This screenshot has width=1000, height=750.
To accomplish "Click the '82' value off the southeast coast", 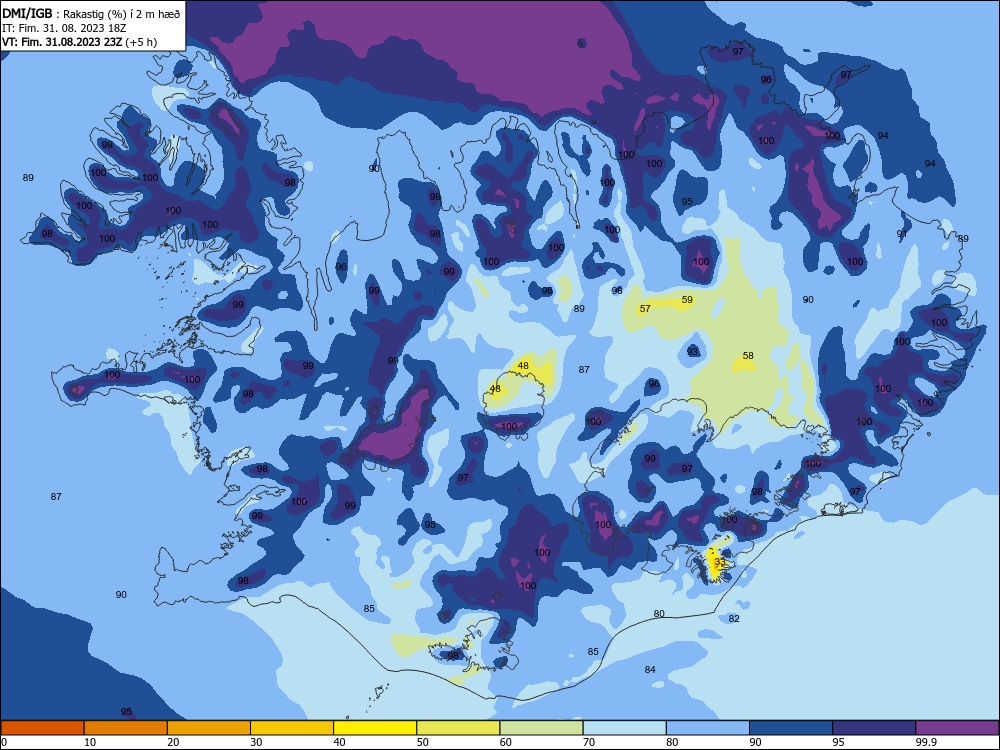I will tap(734, 619).
